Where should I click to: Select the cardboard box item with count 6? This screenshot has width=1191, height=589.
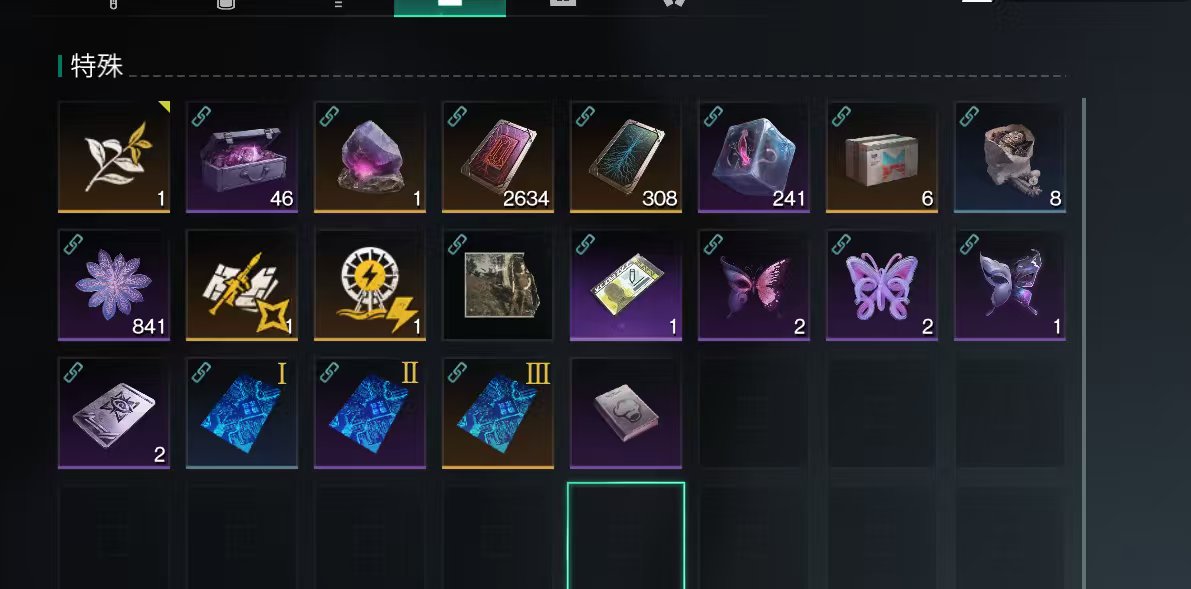(x=882, y=157)
